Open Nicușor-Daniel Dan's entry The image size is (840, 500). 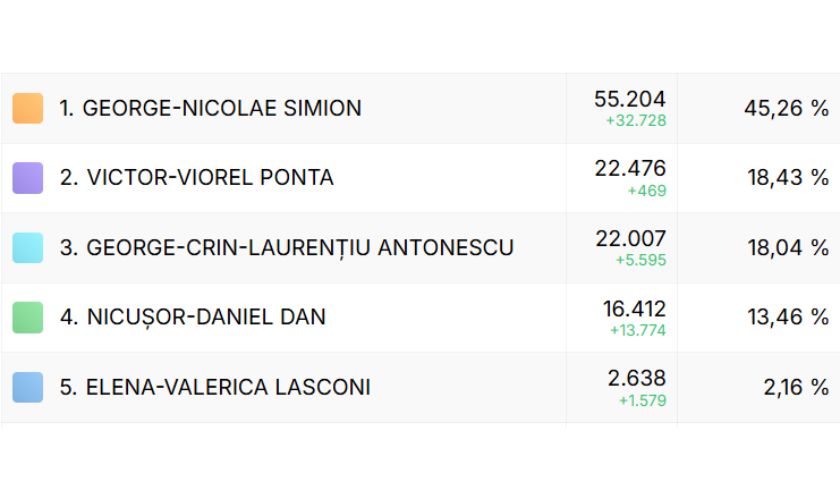tap(192, 317)
